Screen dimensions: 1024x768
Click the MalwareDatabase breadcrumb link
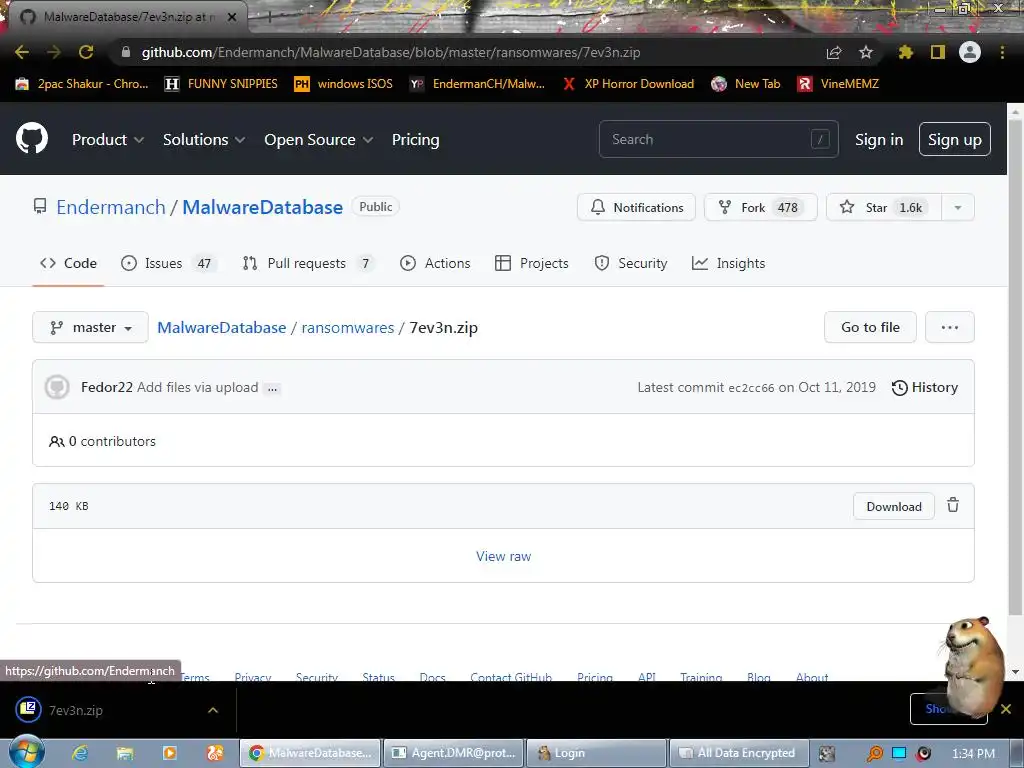tap(221, 327)
